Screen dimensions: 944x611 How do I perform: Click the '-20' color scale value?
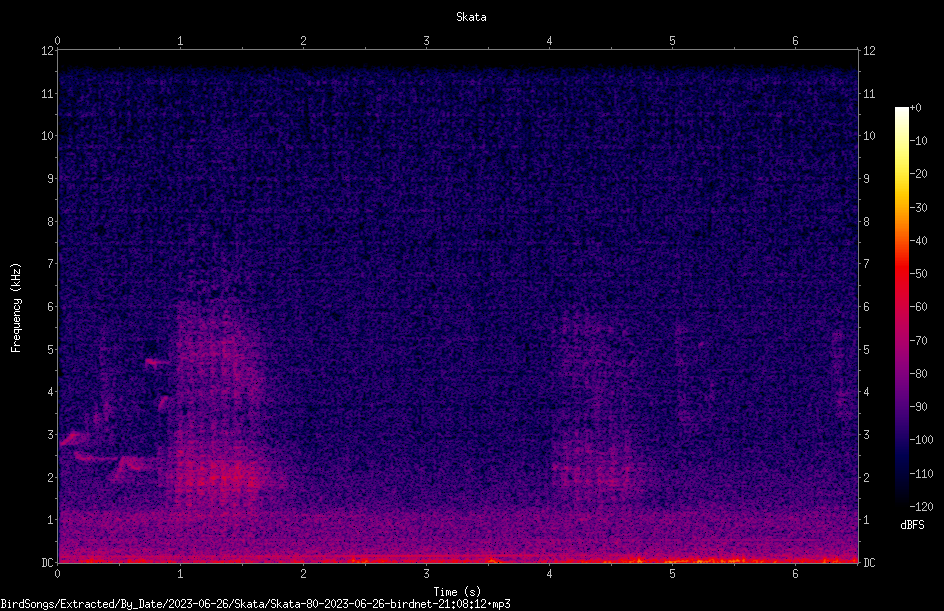click(919, 174)
